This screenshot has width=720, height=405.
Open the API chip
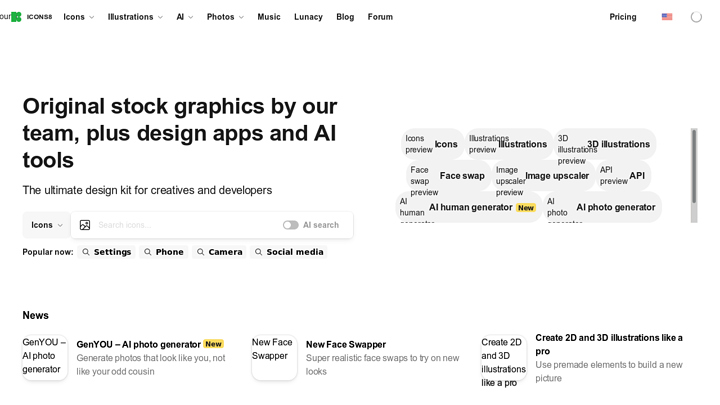(x=623, y=176)
